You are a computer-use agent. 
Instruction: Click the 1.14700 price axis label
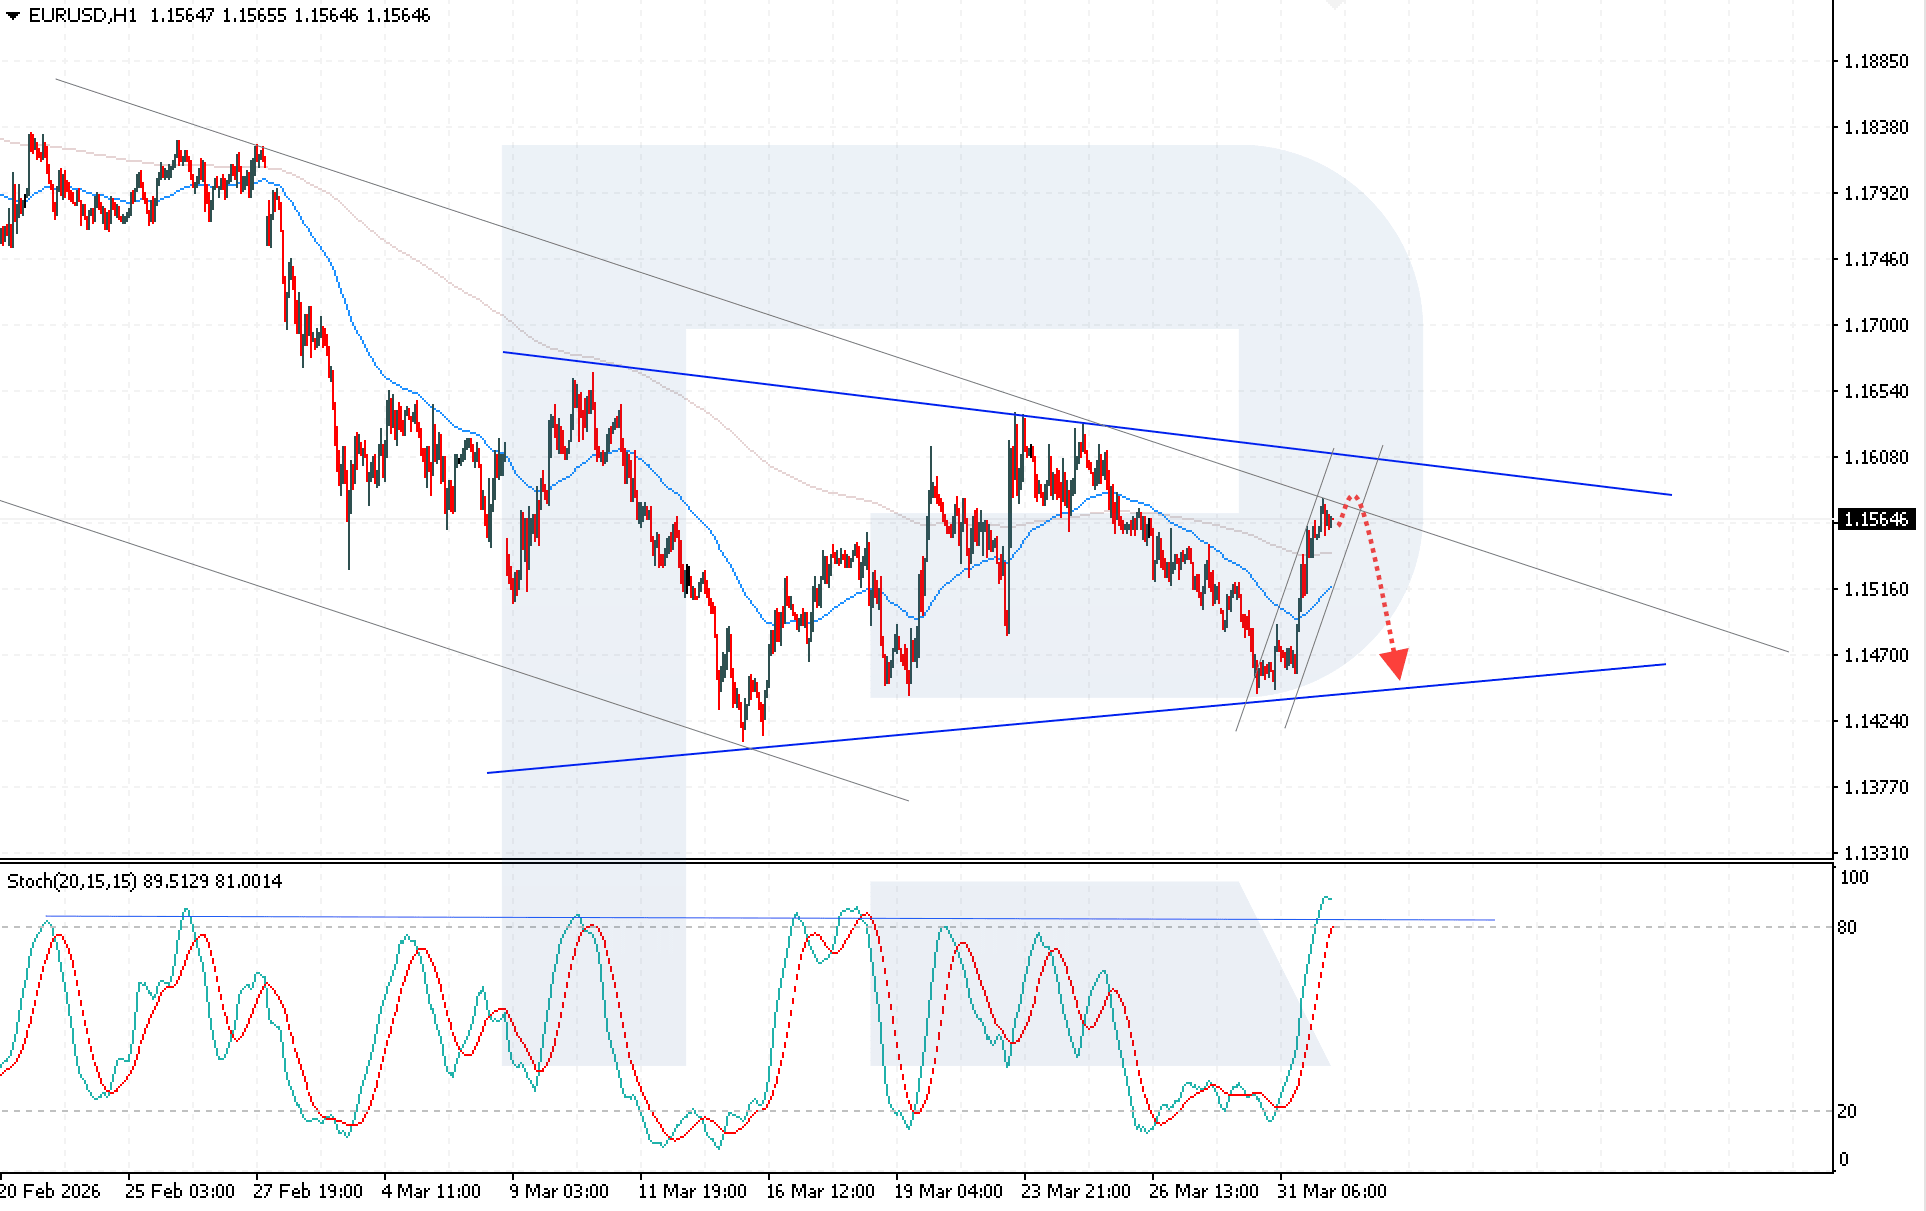[x=1876, y=655]
